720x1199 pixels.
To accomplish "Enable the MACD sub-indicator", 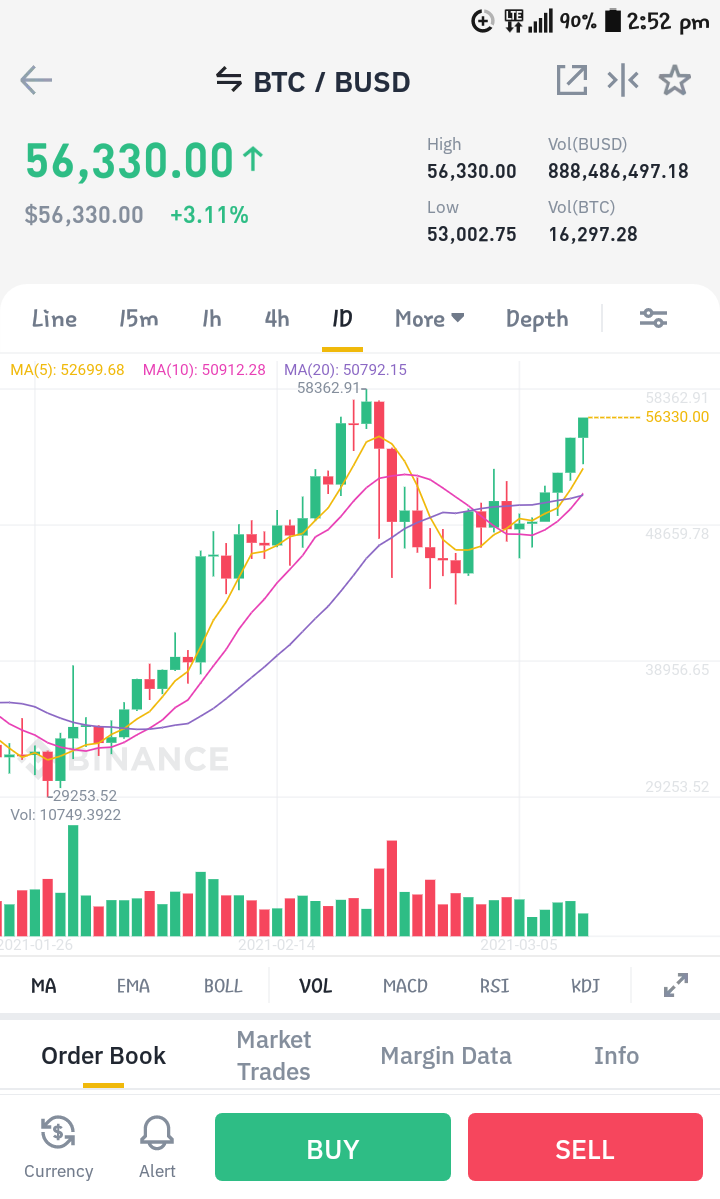I will [405, 986].
